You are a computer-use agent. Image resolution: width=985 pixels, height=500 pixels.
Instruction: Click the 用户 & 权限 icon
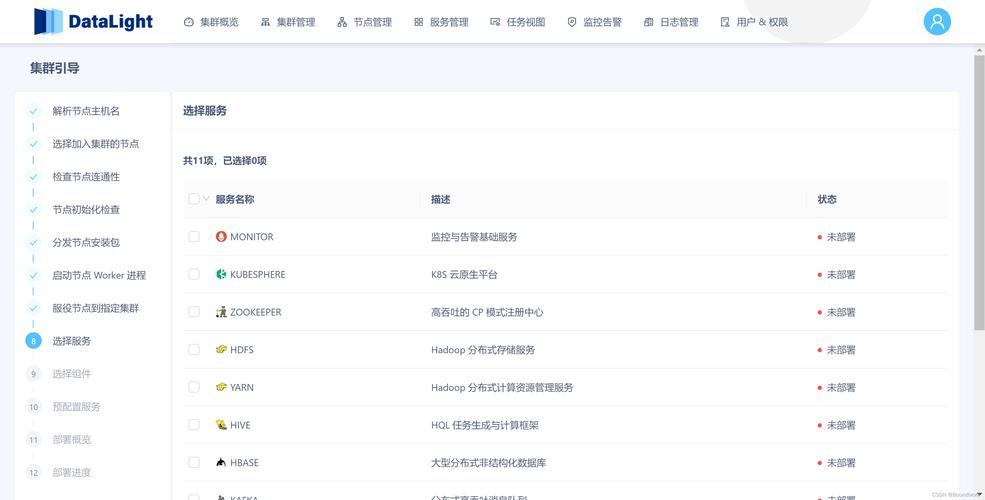pos(725,22)
